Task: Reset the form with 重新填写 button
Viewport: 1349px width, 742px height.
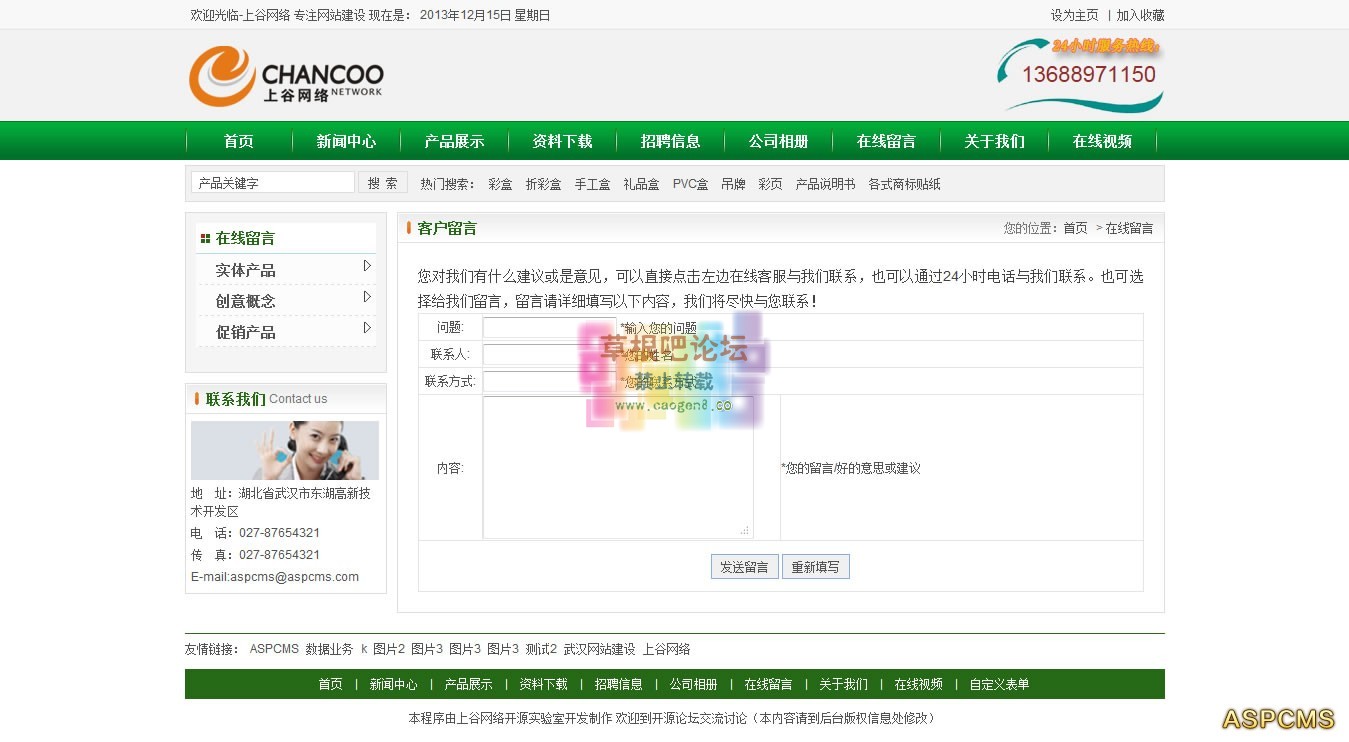Action: click(x=815, y=567)
